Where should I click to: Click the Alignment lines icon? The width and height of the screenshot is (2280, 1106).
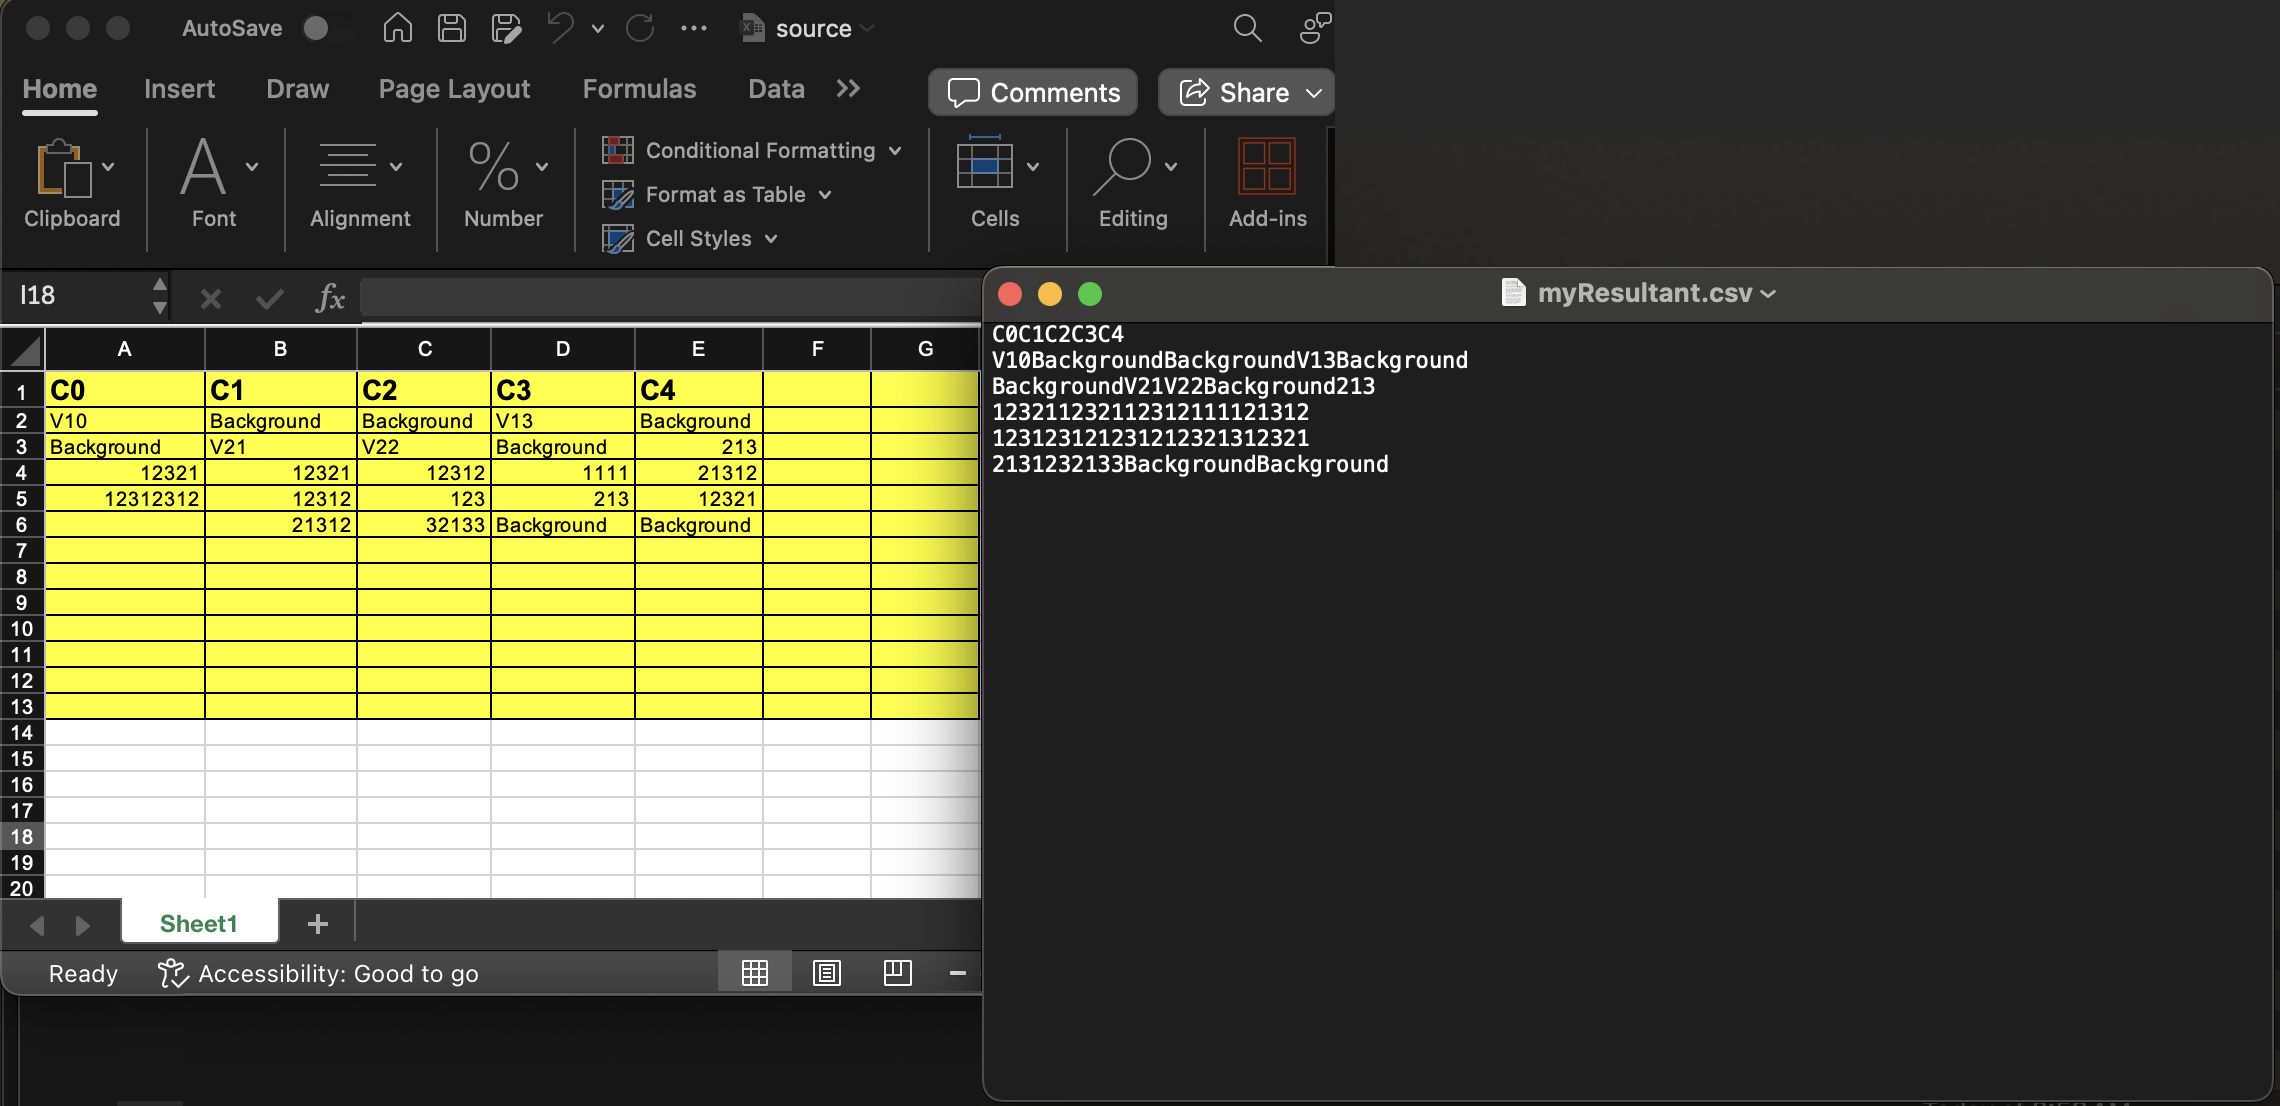point(347,165)
